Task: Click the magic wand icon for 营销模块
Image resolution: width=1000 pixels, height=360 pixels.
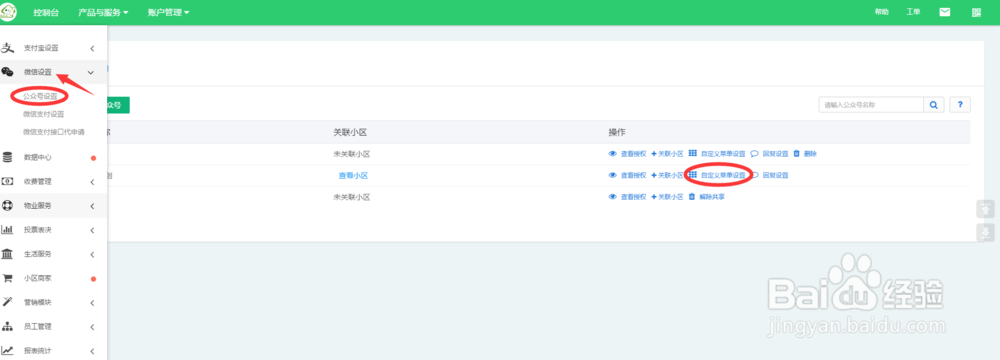Action: click(7, 302)
